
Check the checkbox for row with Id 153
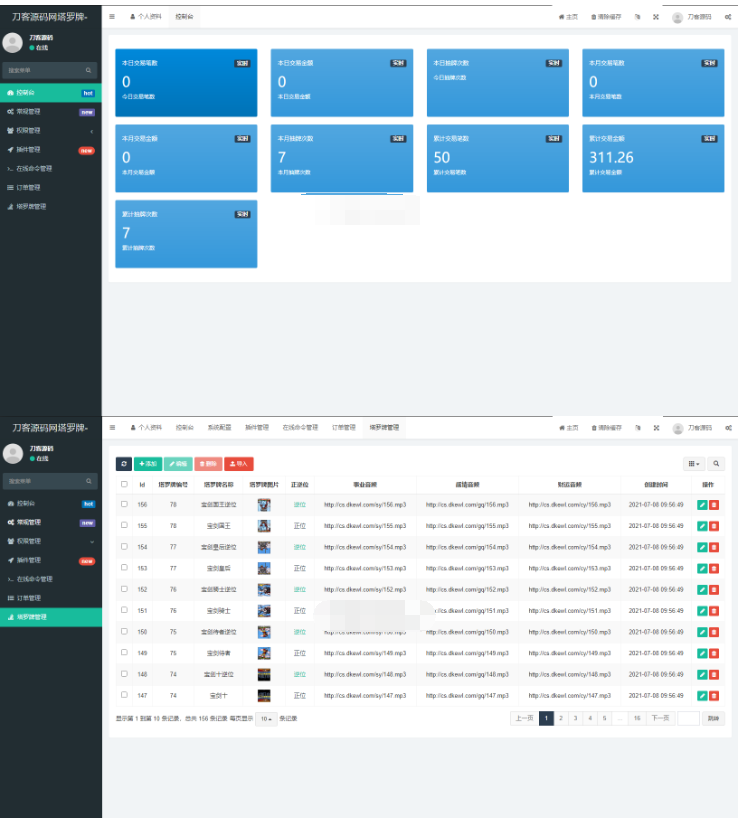click(x=124, y=568)
